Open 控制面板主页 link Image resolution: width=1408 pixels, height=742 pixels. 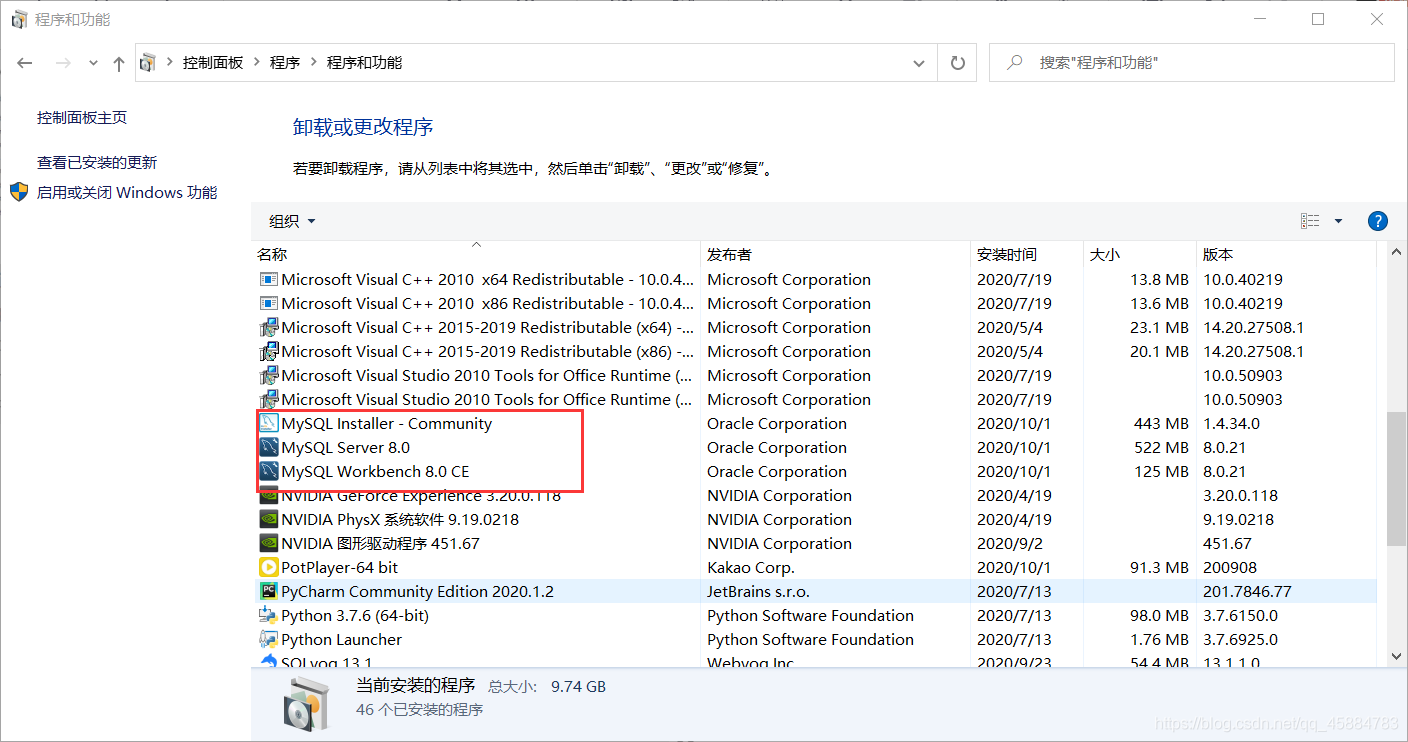(x=82, y=118)
